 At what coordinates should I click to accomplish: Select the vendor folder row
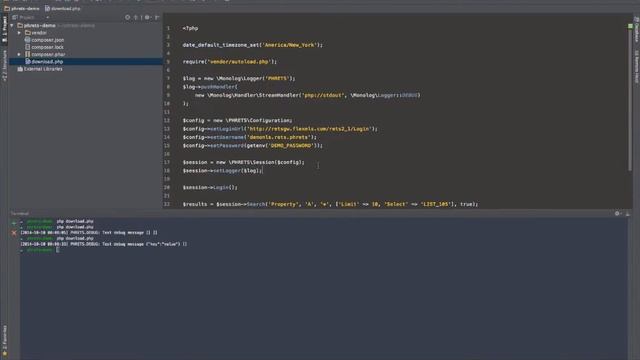pos(86,33)
